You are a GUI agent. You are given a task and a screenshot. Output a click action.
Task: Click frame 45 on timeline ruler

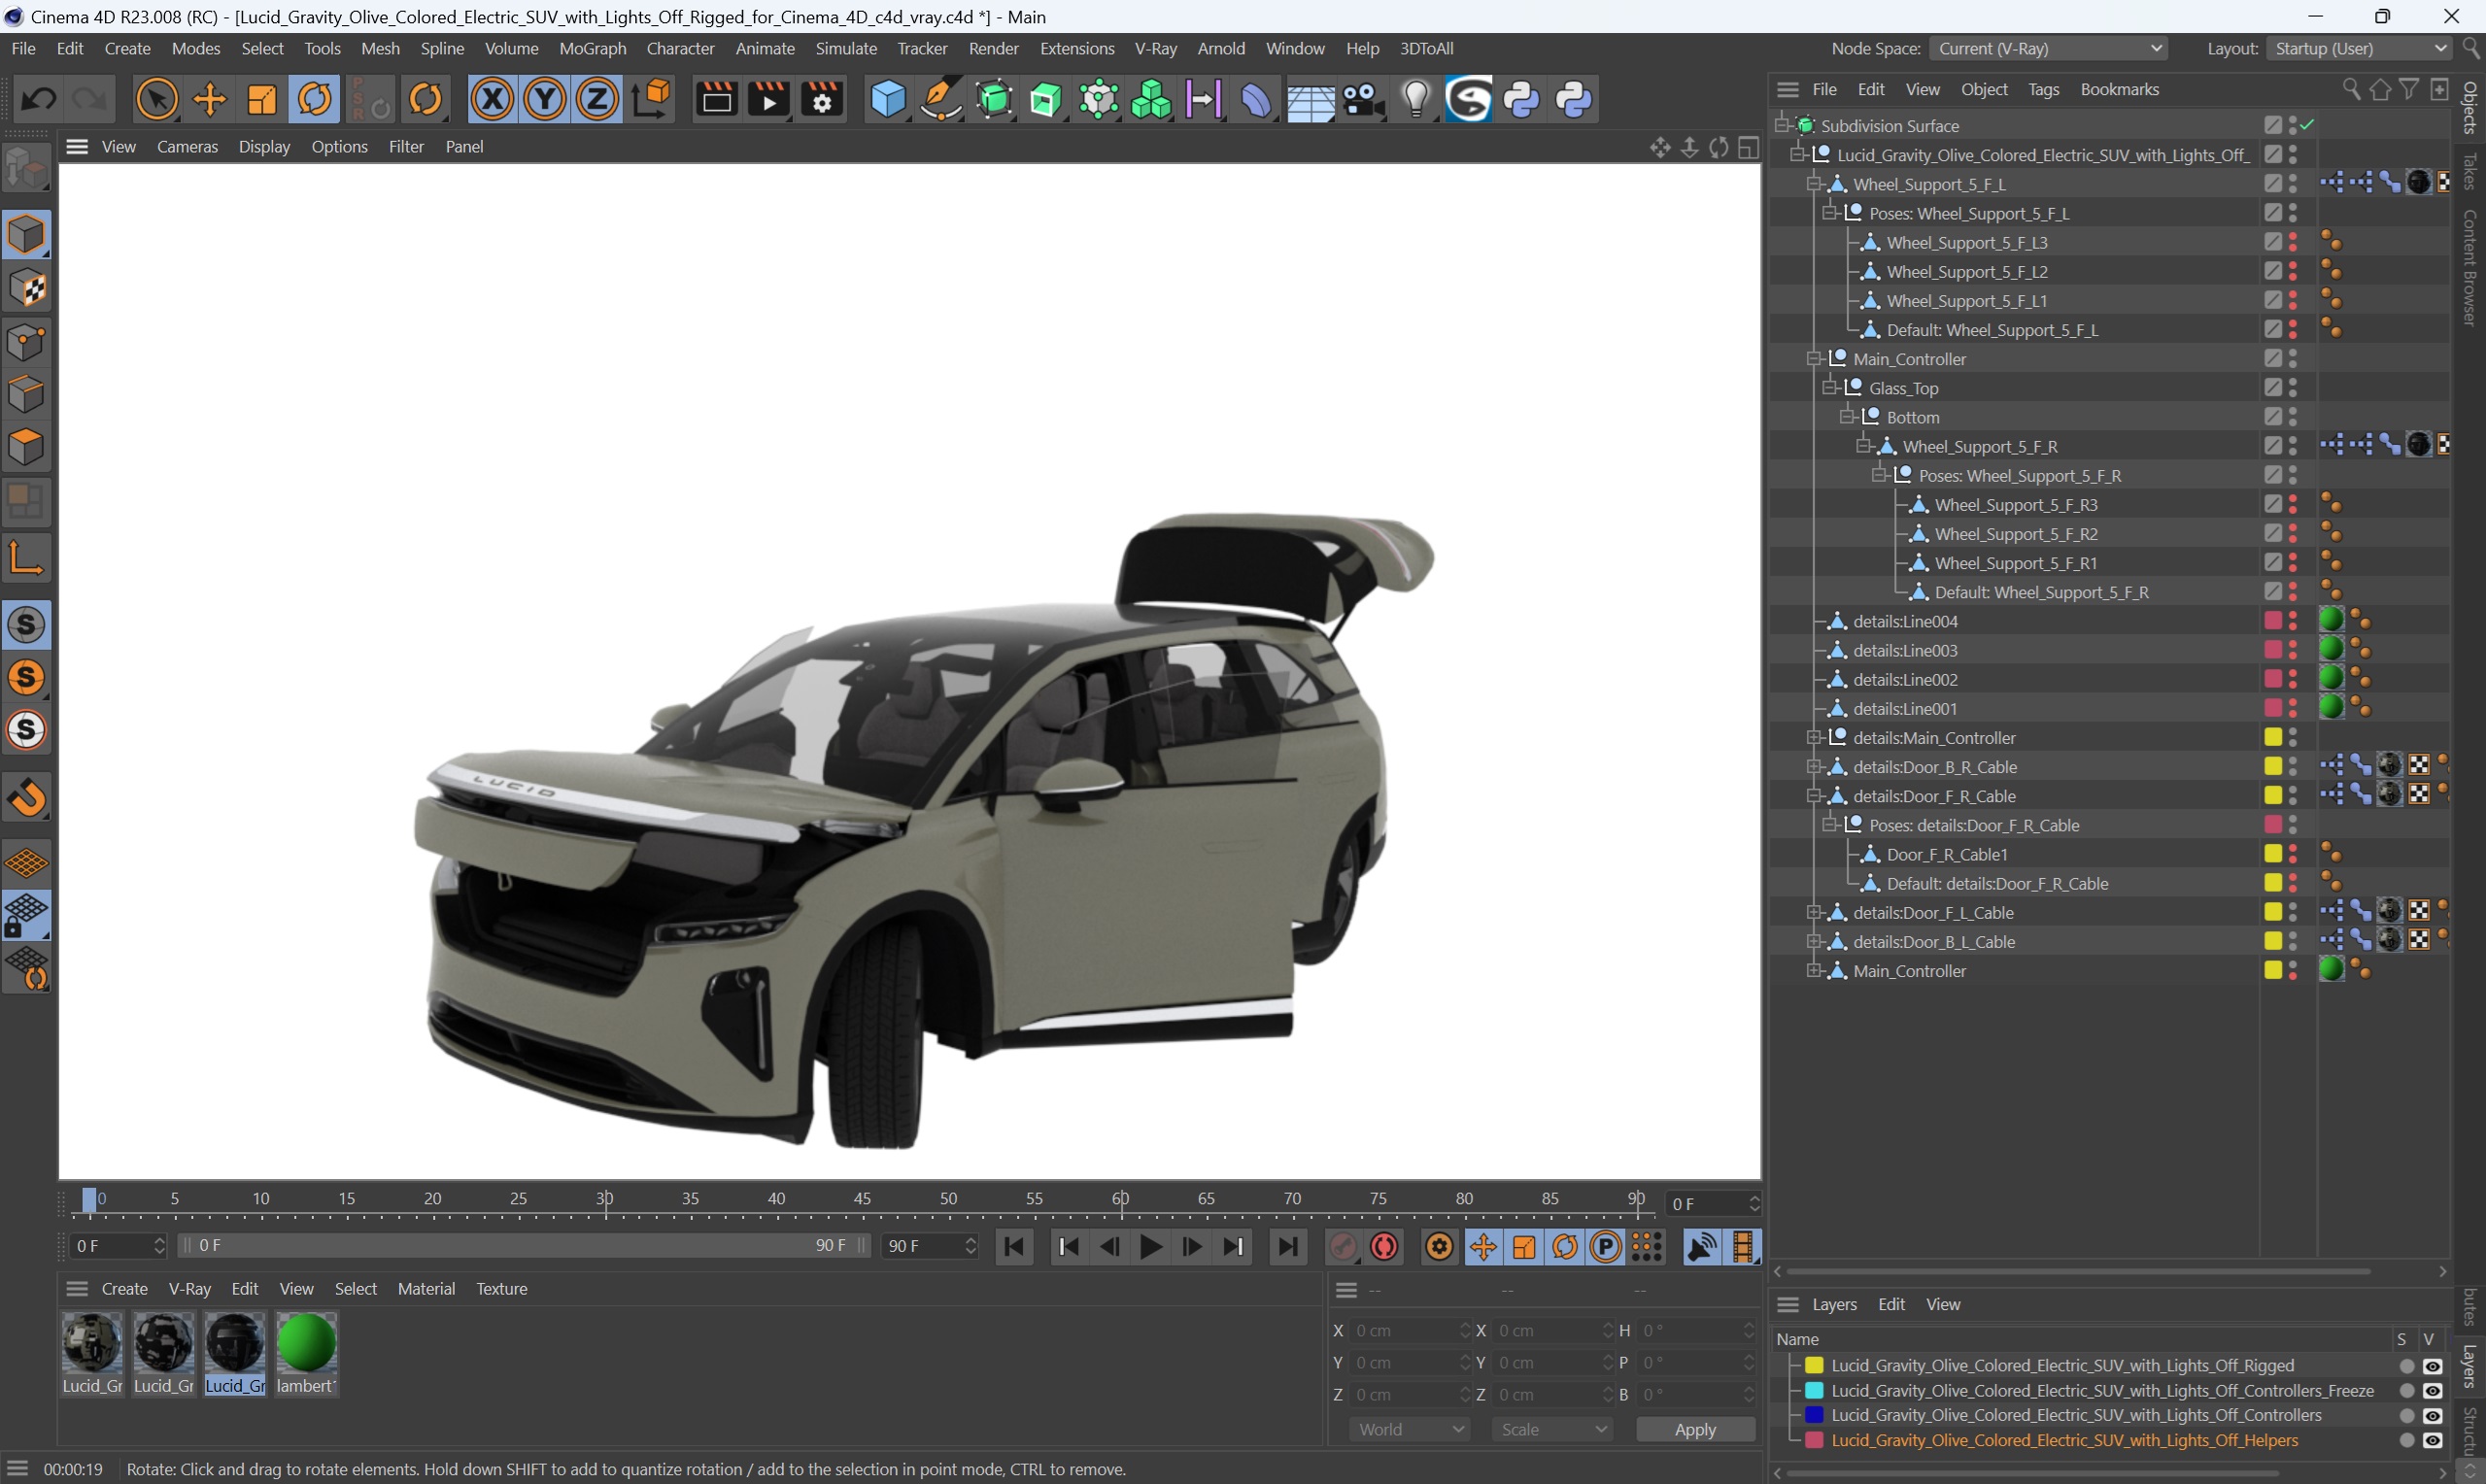pyautogui.click(x=862, y=1200)
